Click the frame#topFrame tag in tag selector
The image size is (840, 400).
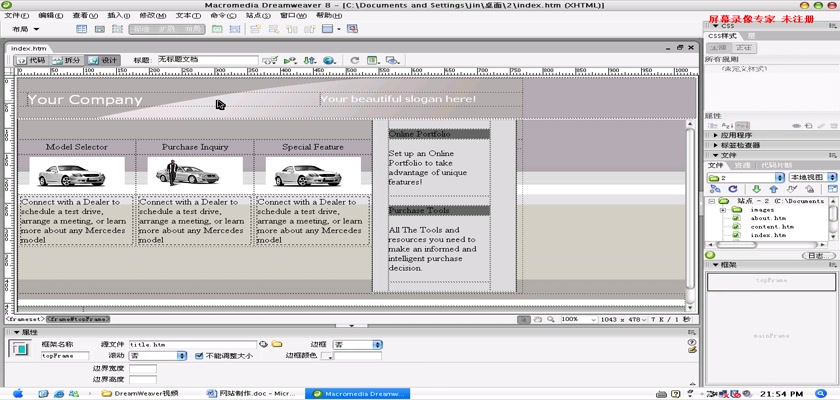click(78, 319)
